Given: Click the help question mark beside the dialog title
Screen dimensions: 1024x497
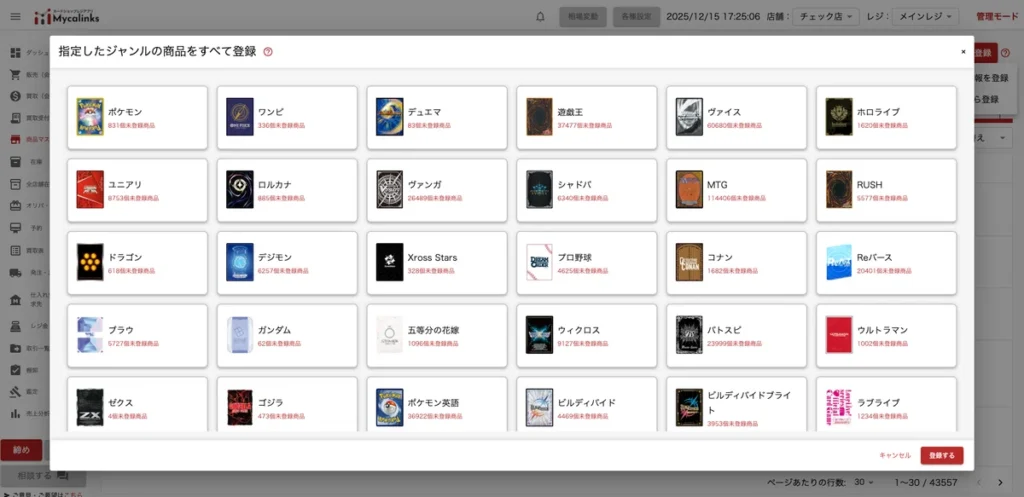Looking at the screenshot, I should pyautogui.click(x=268, y=52).
